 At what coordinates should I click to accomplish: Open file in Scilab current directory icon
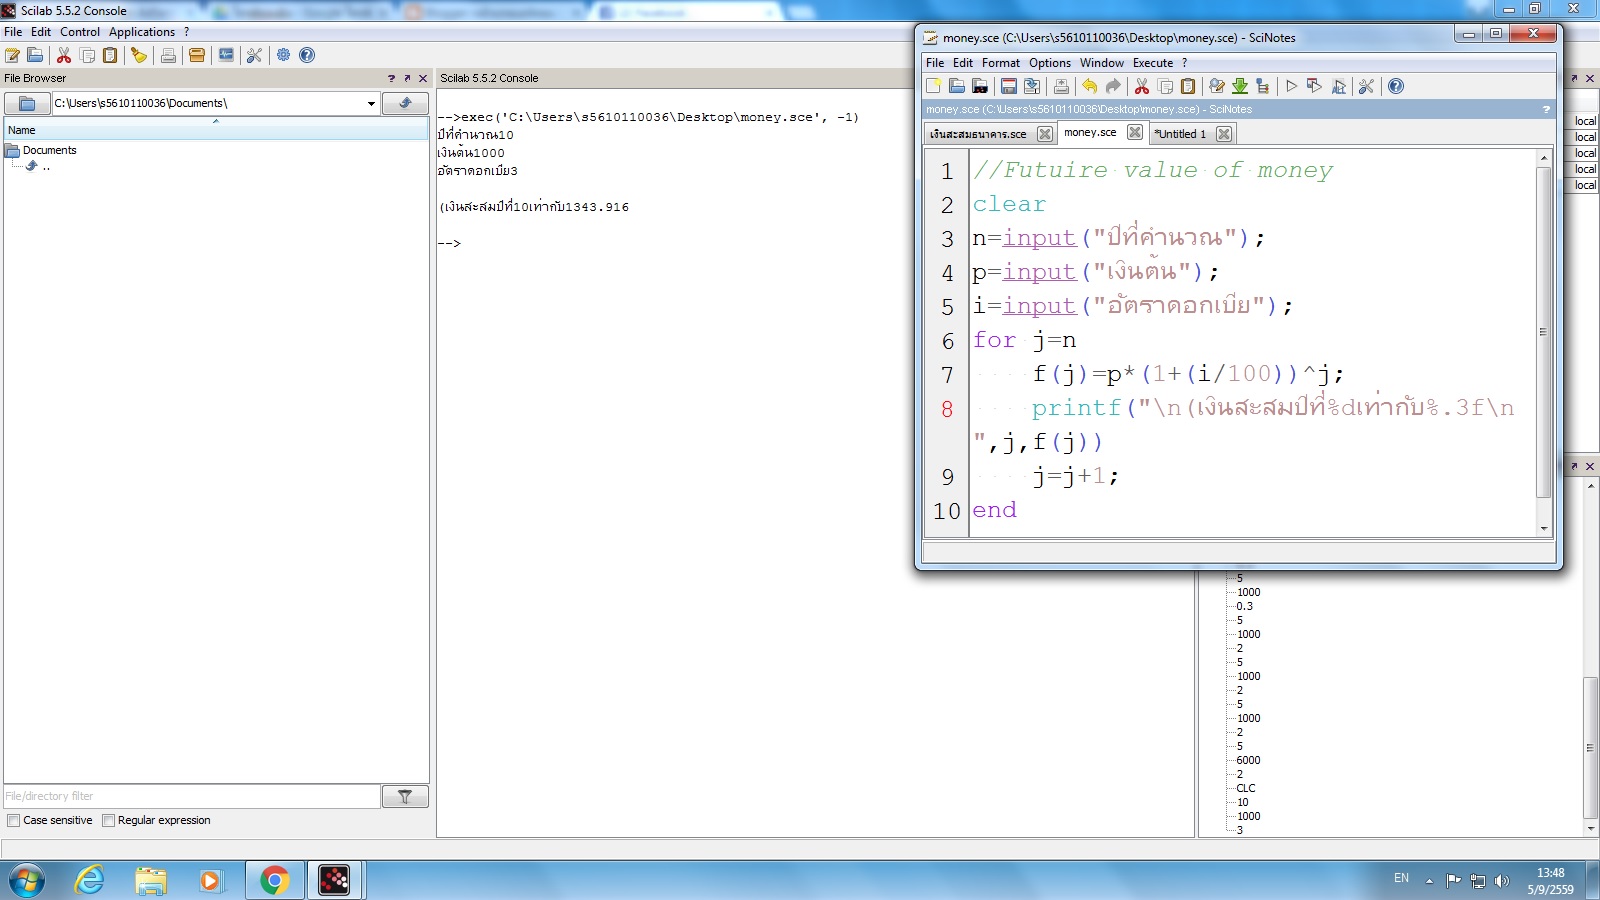[x=980, y=86]
